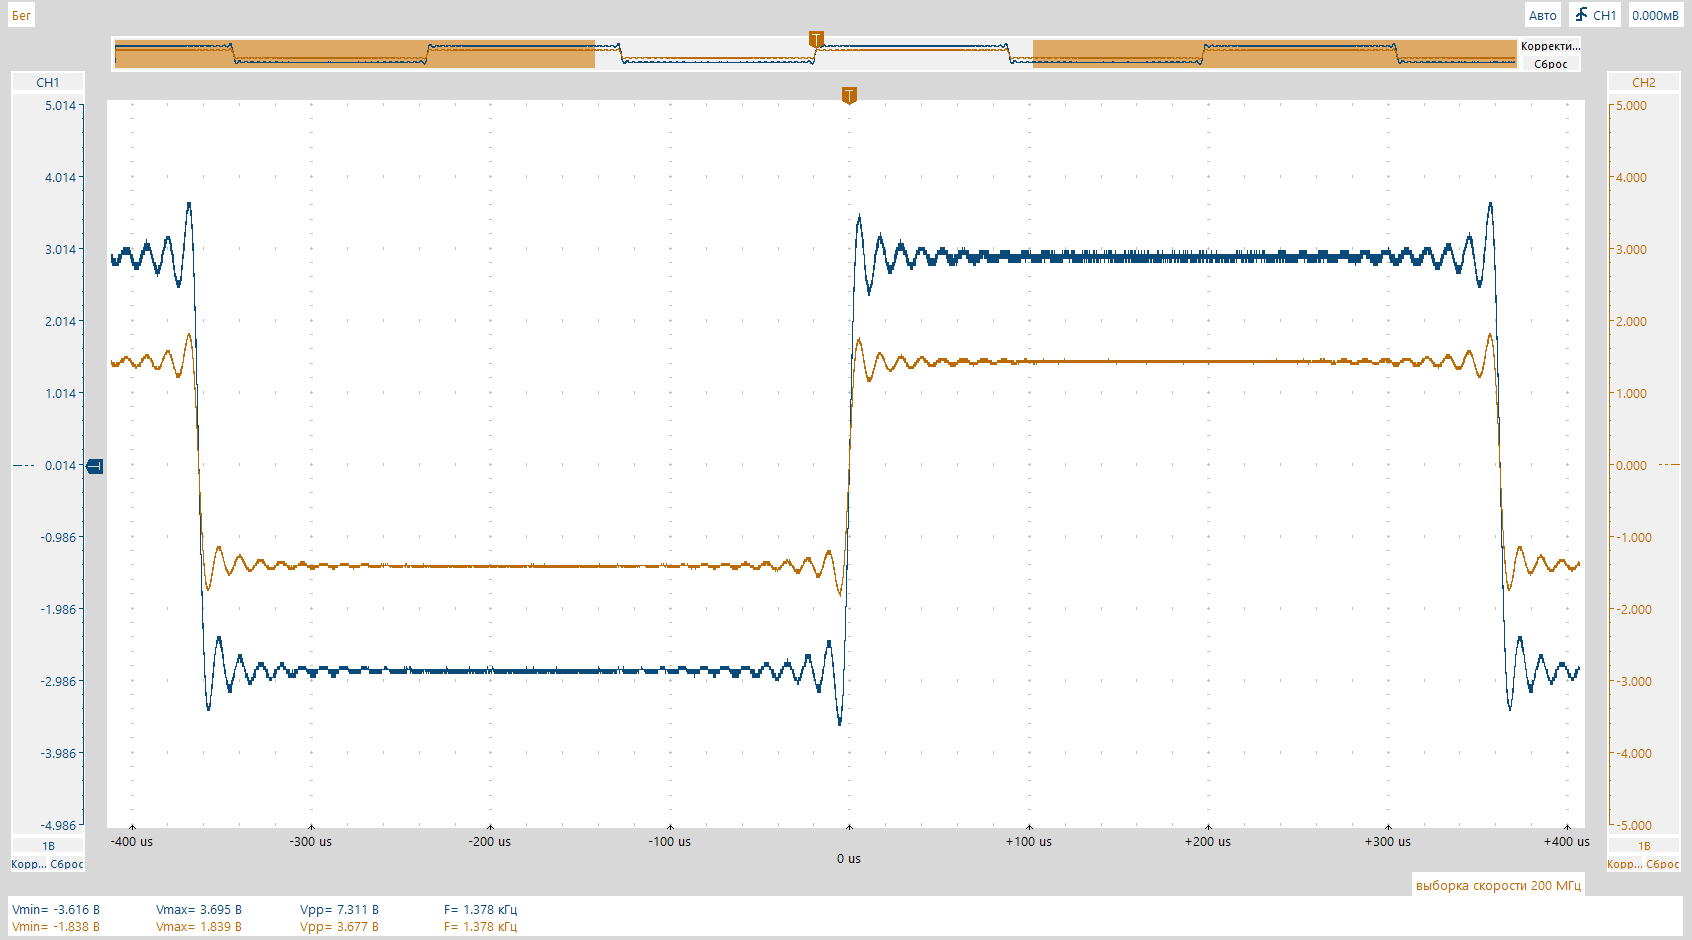Click the CH1 1В volts-per-division value
Image resolution: width=1692 pixels, height=940 pixels.
pos(48,846)
